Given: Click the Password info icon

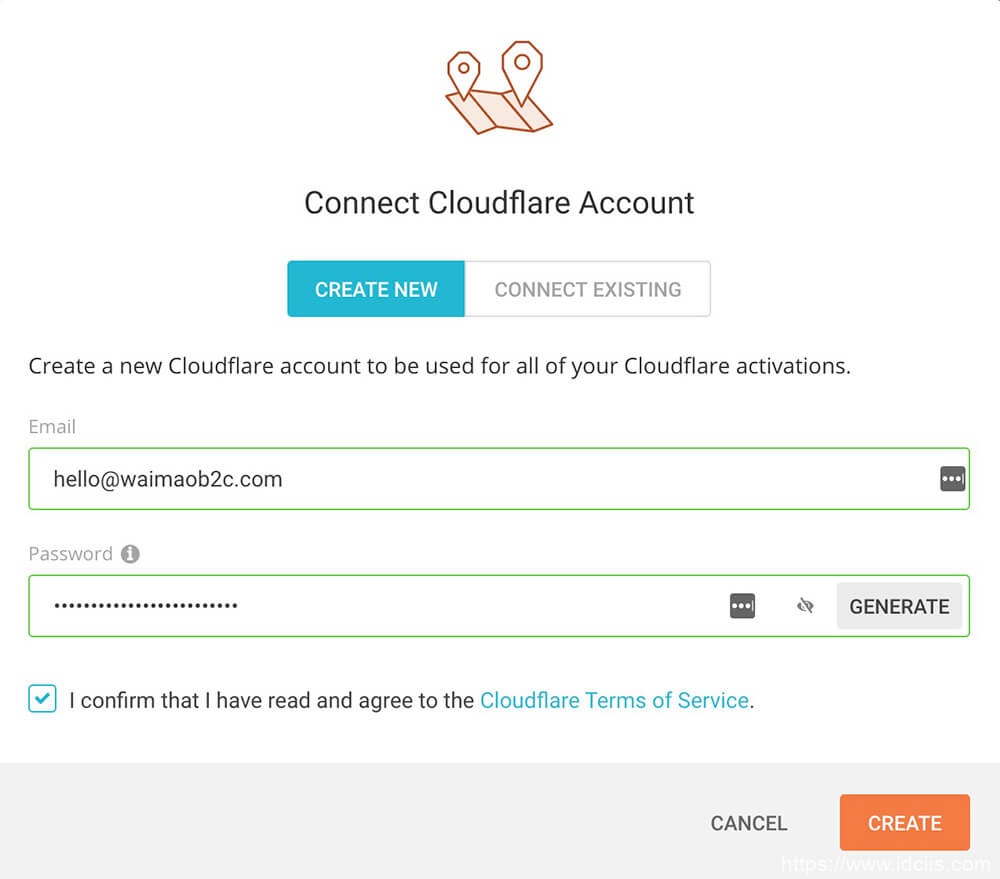Looking at the screenshot, I should [x=130, y=554].
